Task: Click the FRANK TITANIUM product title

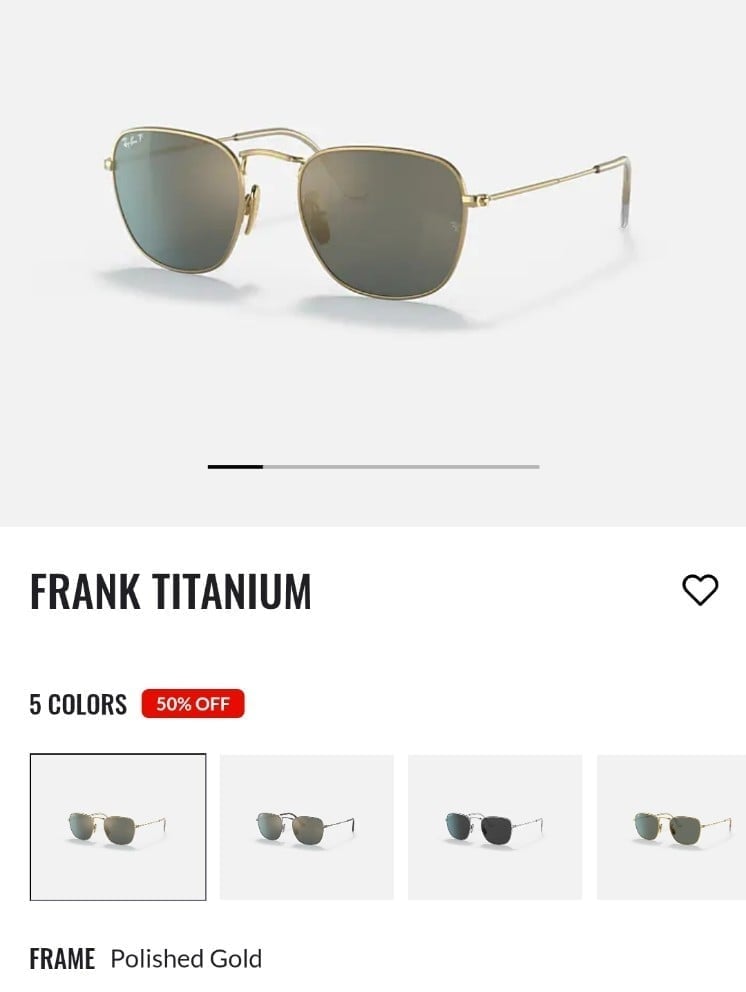Action: (170, 592)
